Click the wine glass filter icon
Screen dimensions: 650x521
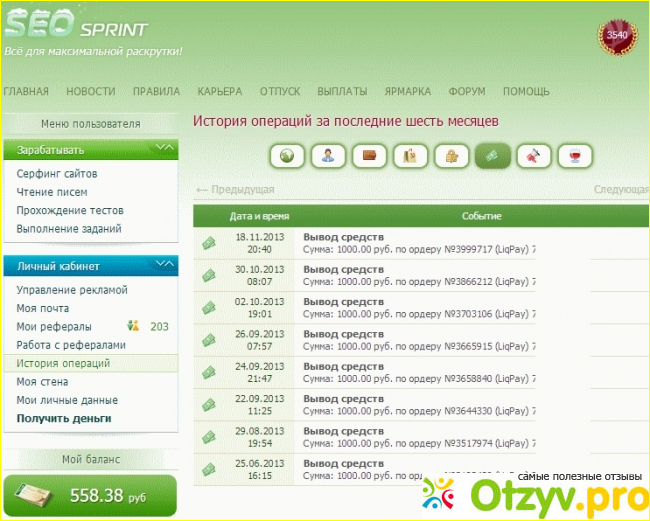(574, 156)
